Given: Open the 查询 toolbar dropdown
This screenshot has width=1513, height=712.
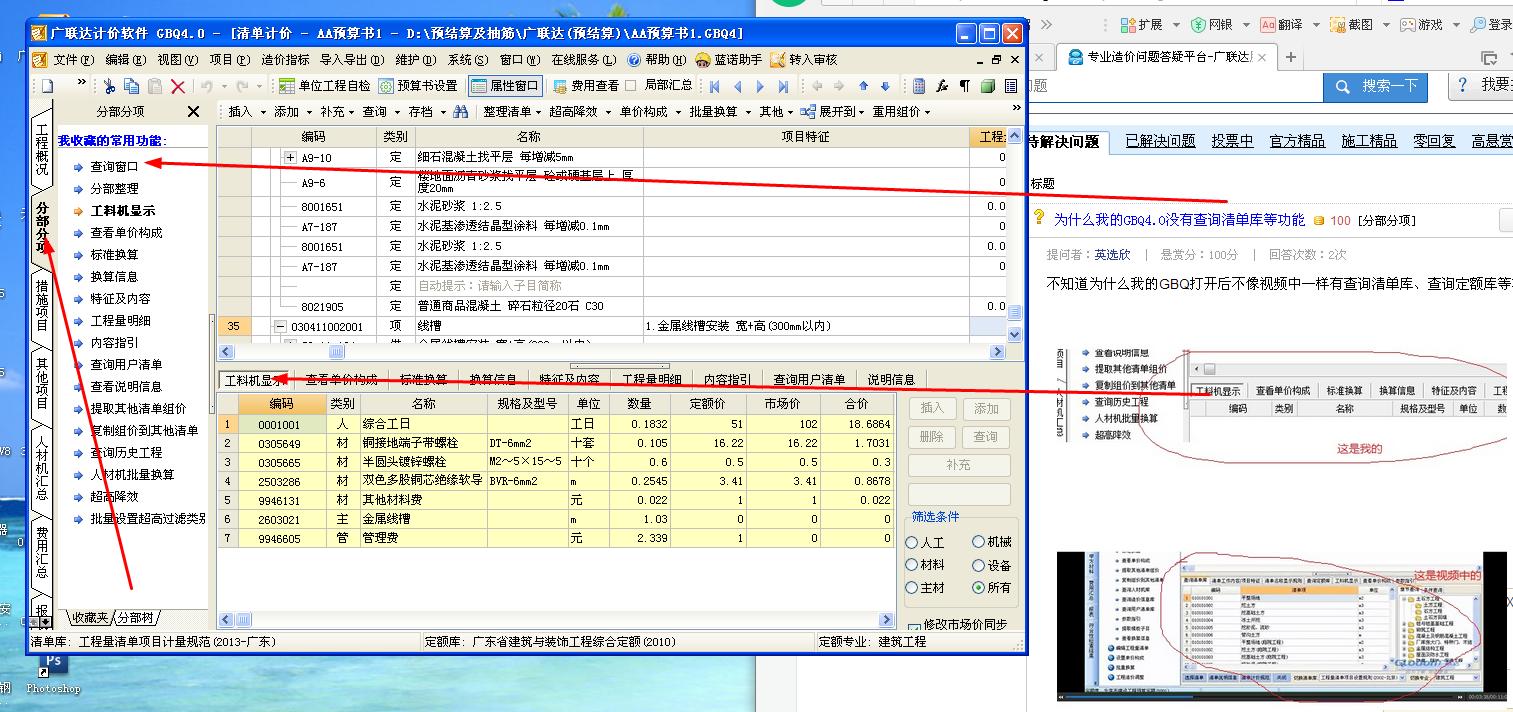Looking at the screenshot, I should [380, 112].
